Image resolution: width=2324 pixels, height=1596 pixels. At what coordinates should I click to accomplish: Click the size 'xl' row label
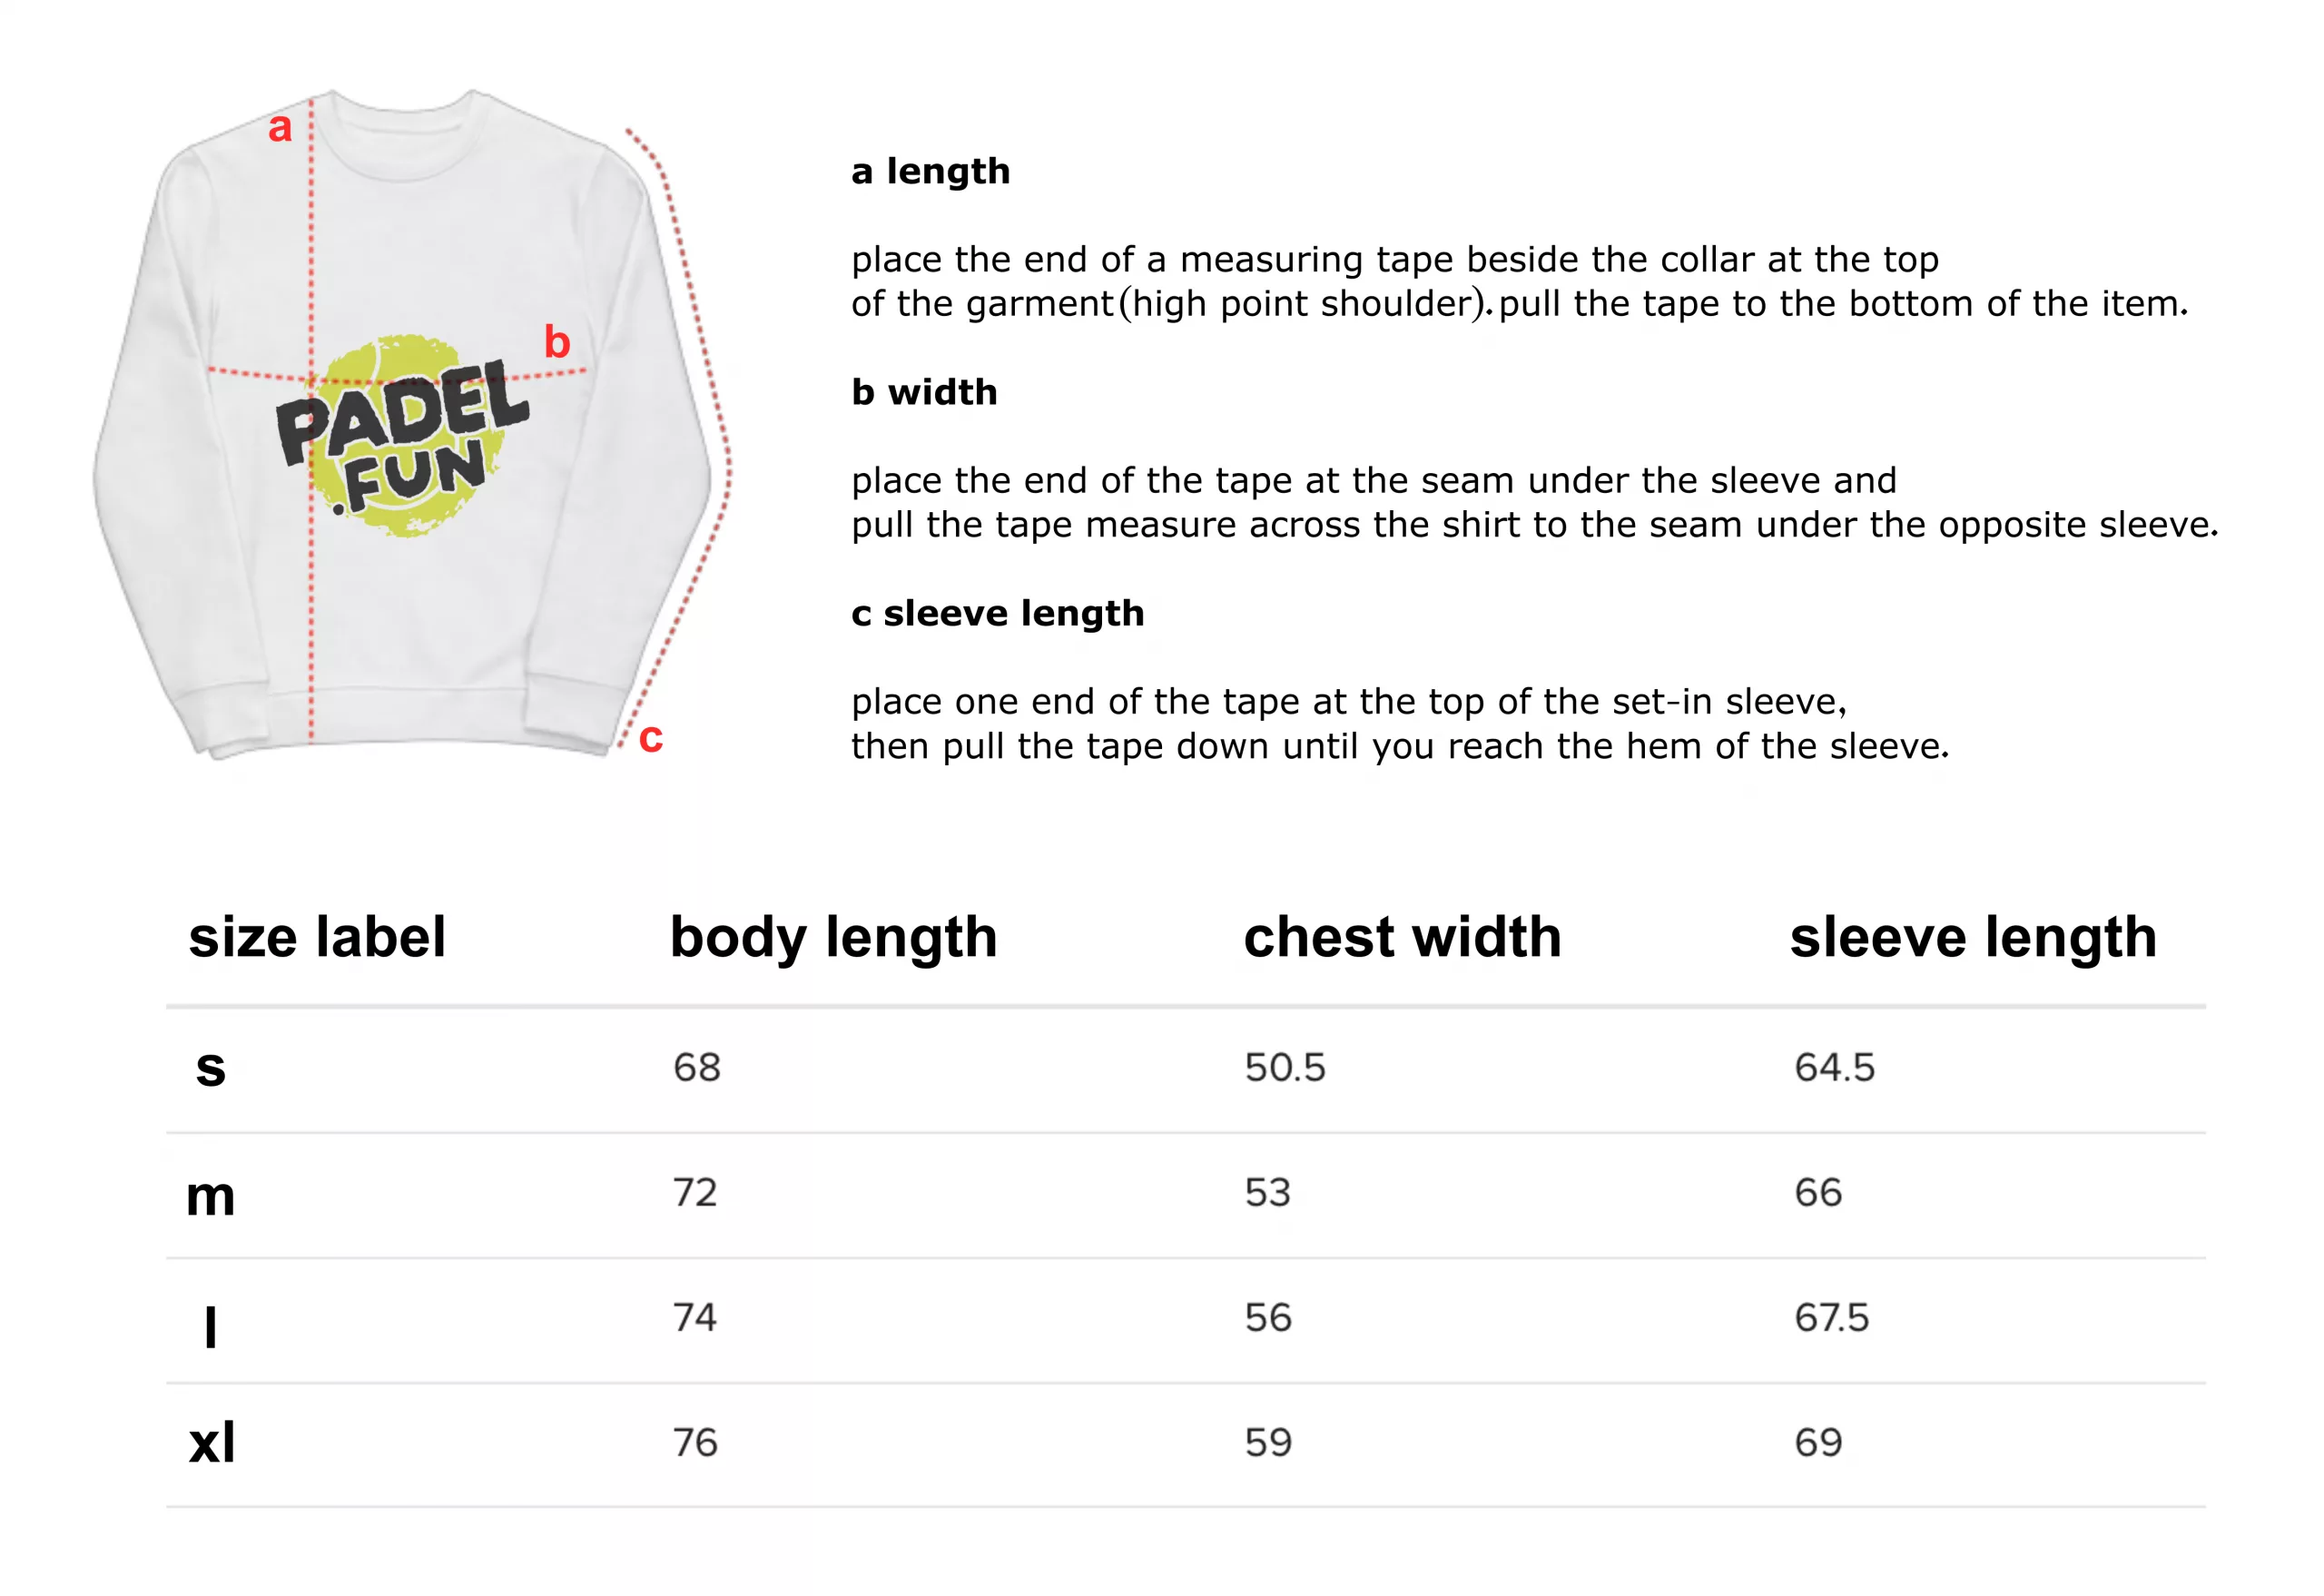click(212, 1442)
